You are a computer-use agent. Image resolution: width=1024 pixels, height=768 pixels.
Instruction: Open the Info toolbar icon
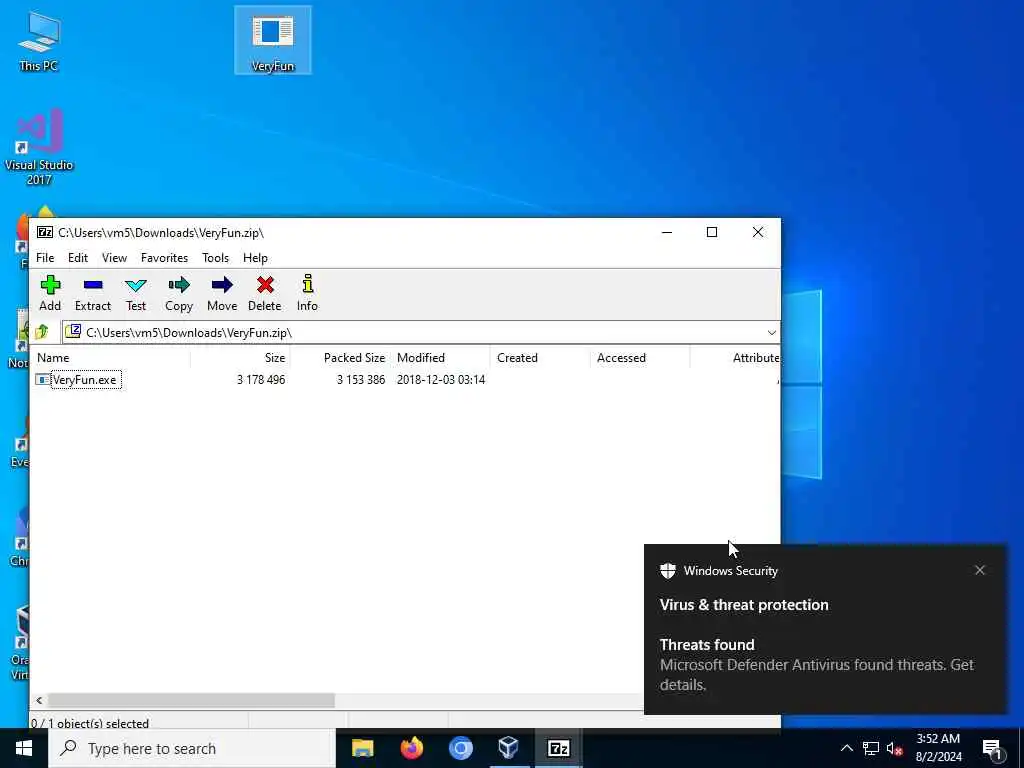307,293
